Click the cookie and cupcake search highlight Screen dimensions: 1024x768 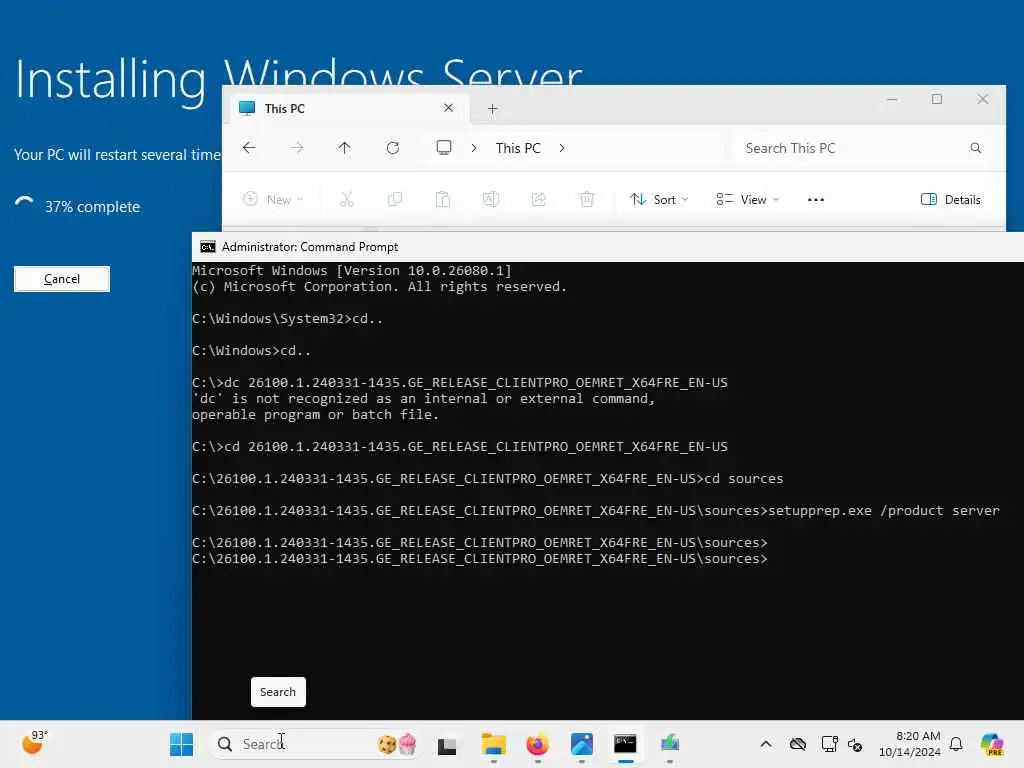click(397, 744)
